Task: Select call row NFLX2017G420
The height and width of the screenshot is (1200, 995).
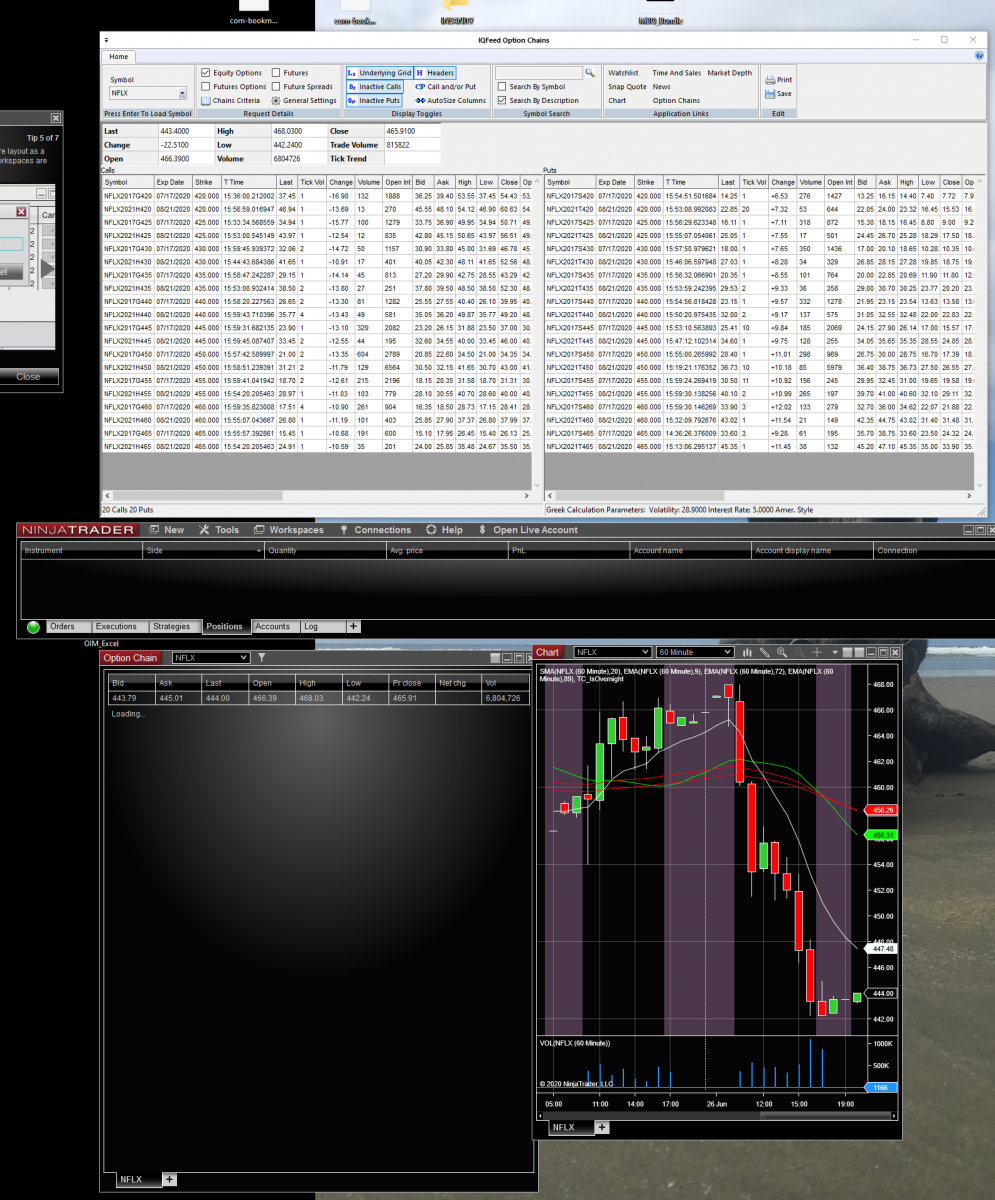Action: click(320, 196)
